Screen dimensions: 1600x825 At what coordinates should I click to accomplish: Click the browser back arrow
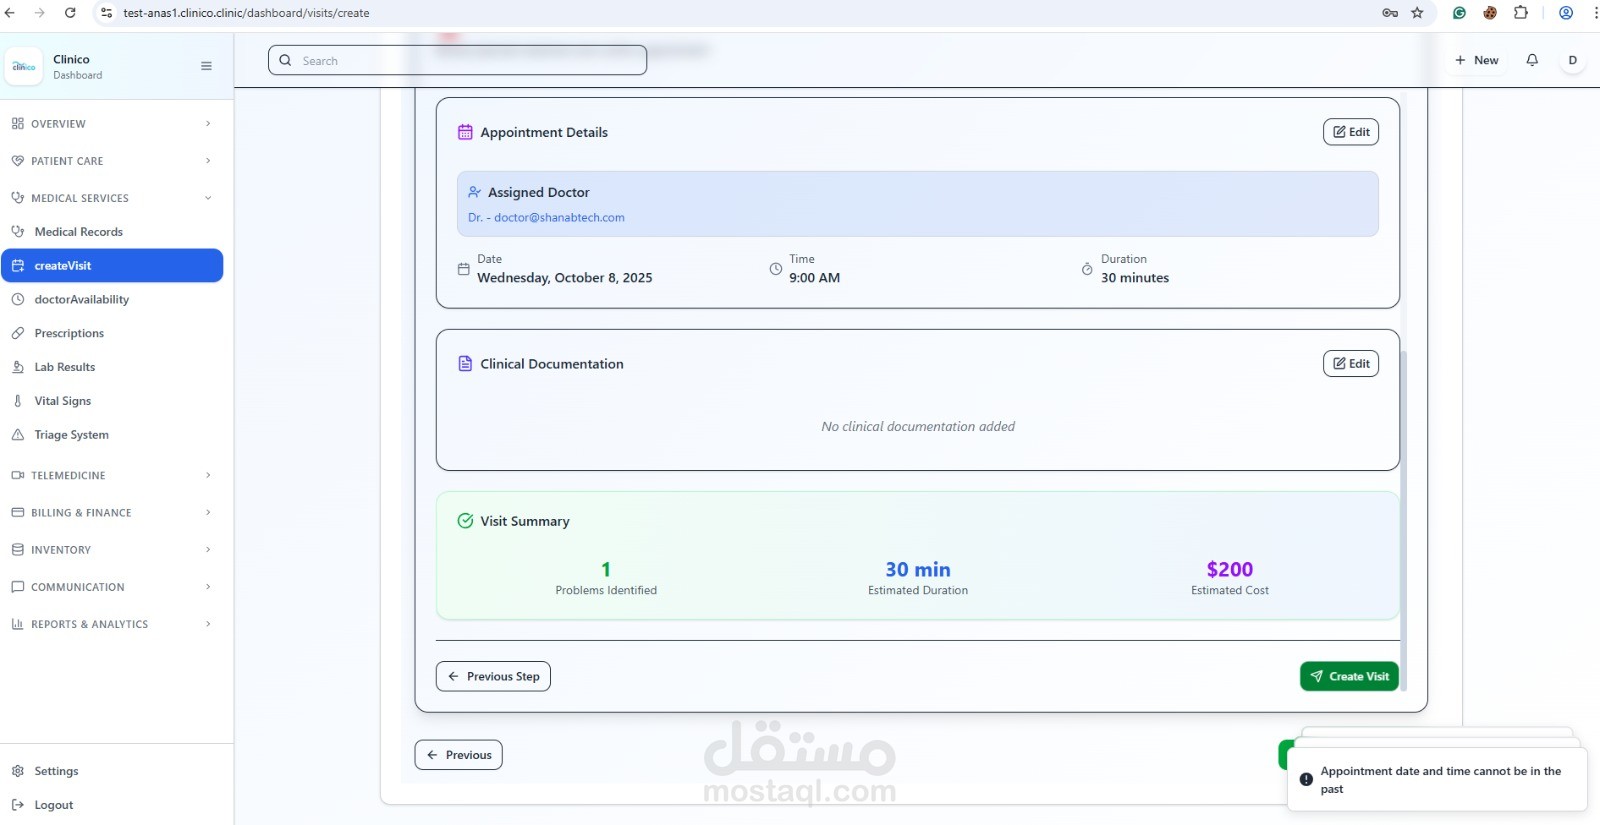10,13
